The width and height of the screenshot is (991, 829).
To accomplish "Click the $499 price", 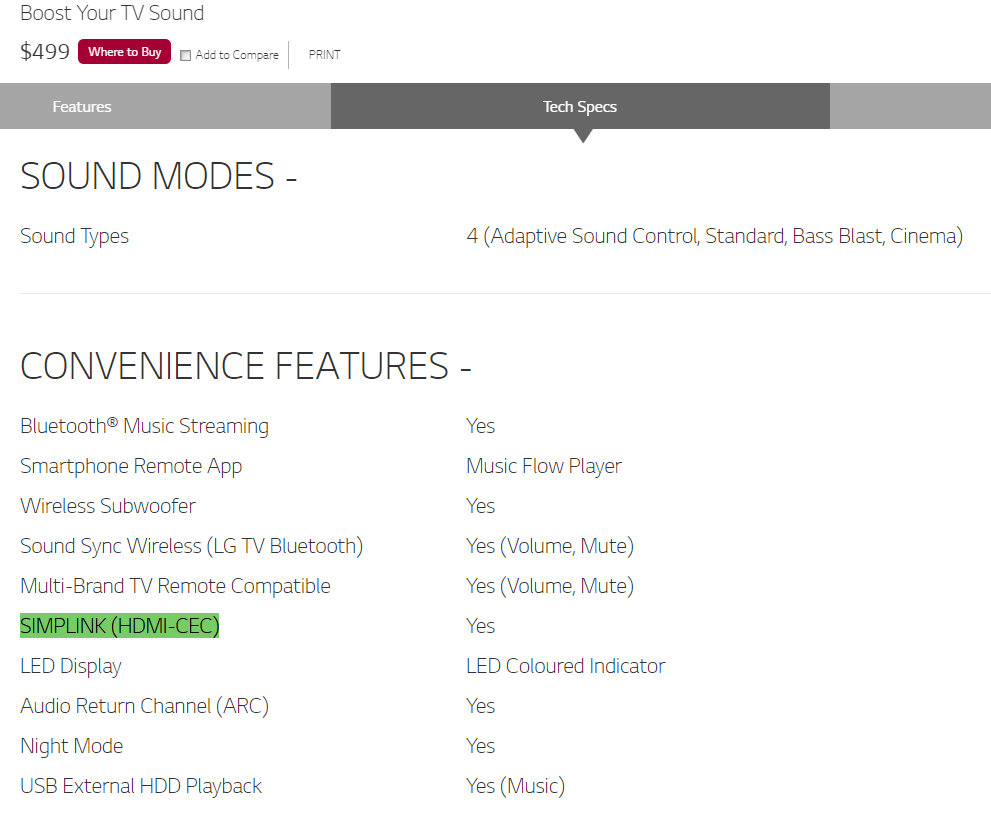I will pyautogui.click(x=45, y=52).
